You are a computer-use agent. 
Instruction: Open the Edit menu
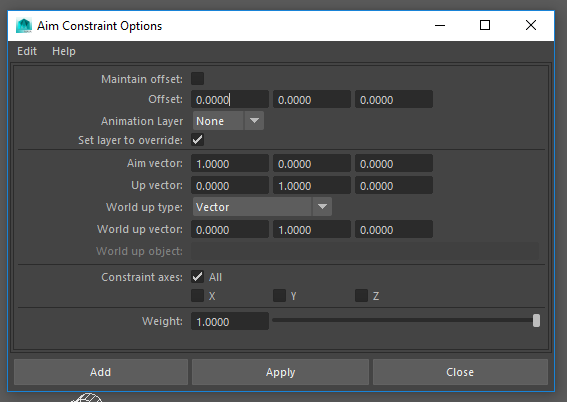[27, 51]
